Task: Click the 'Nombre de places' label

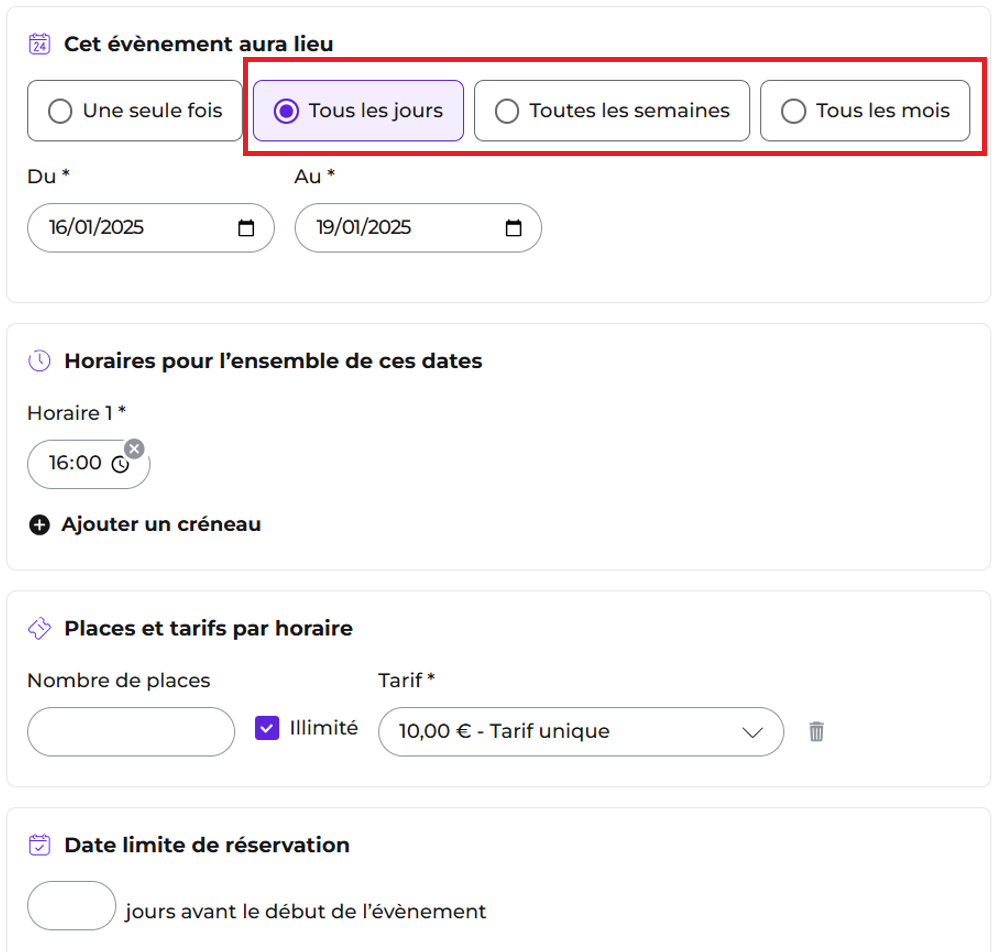Action: click(119, 680)
